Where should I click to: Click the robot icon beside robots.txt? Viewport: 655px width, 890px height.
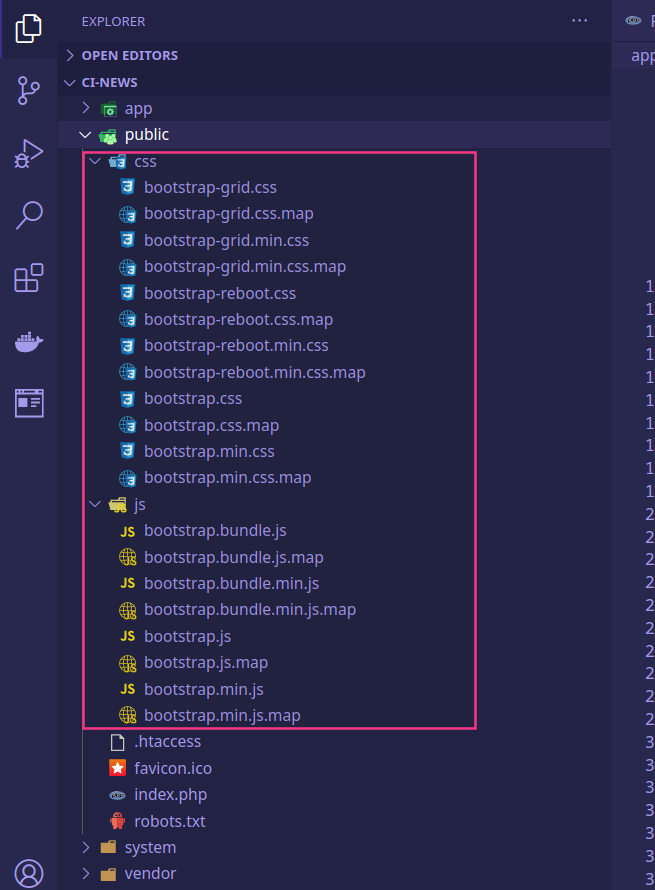pyautogui.click(x=117, y=821)
